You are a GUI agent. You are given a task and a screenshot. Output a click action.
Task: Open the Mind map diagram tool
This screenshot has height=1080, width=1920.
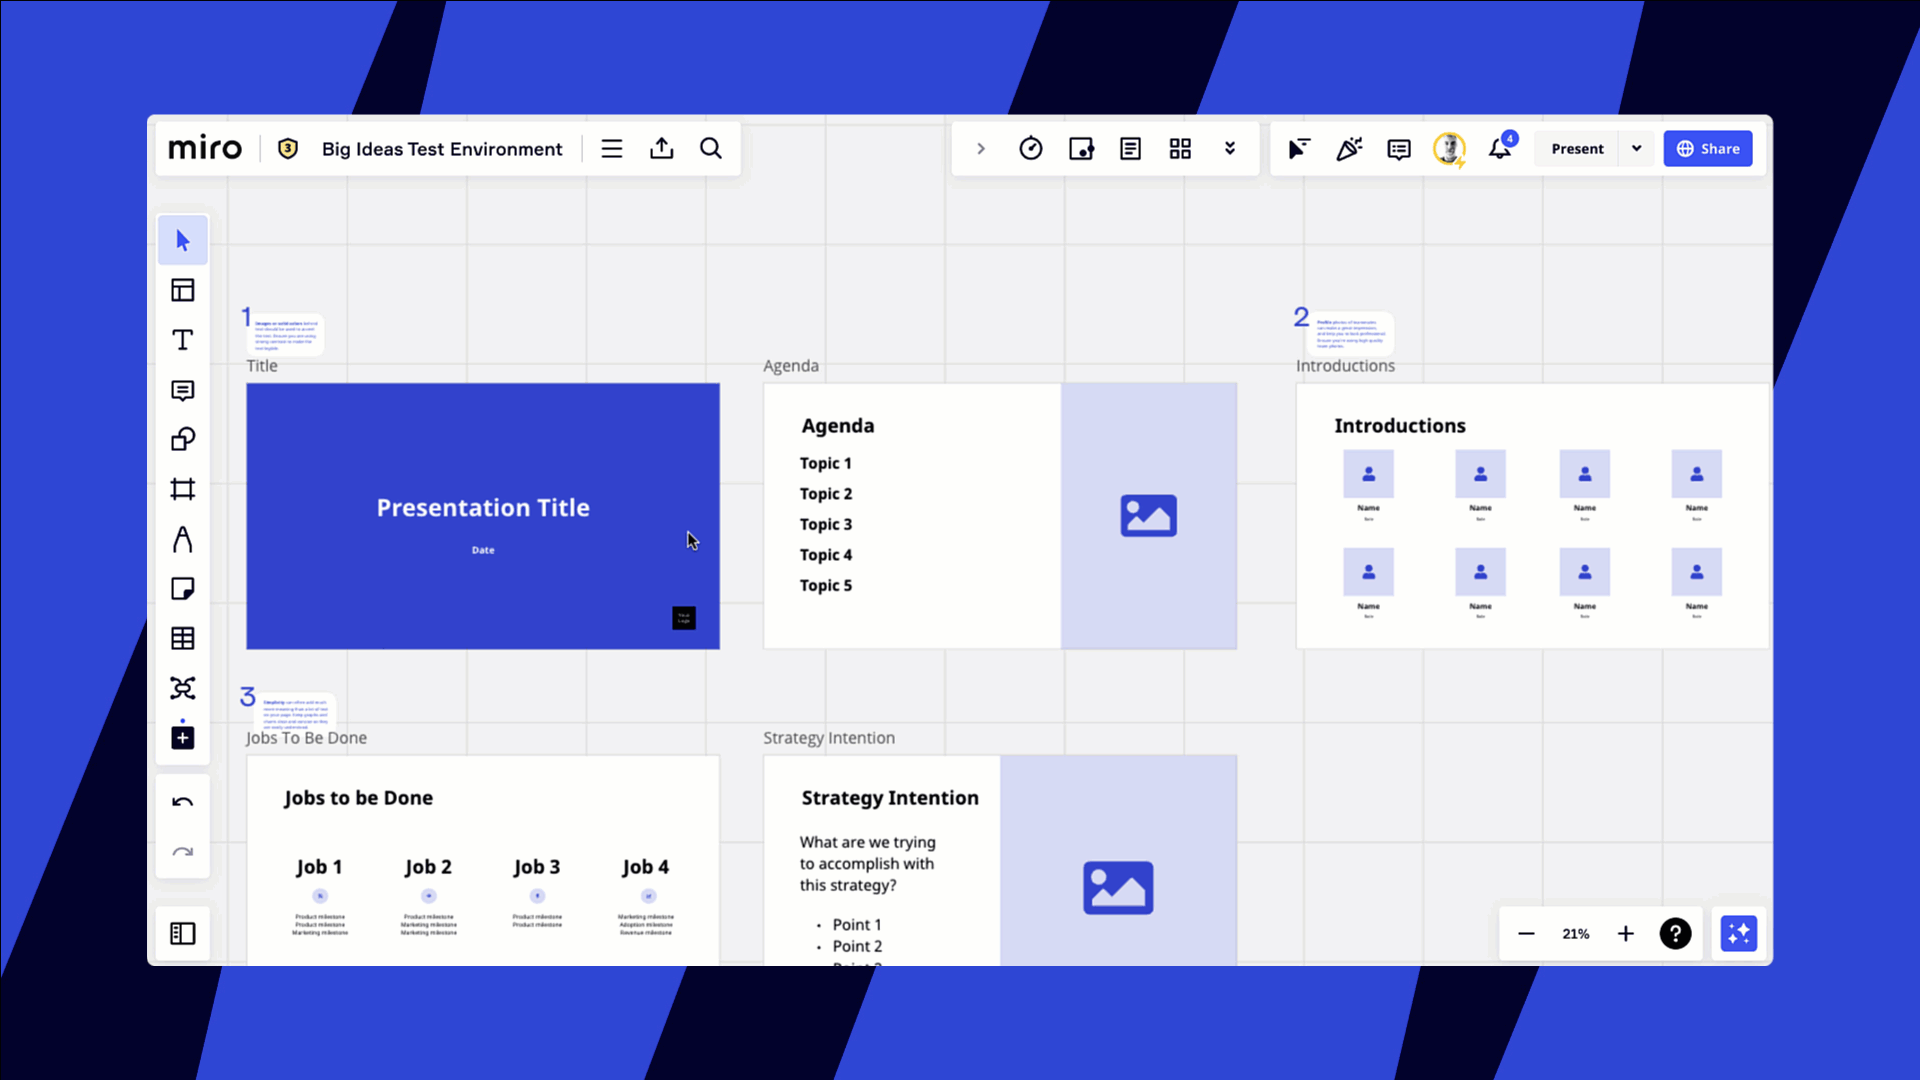tap(182, 688)
